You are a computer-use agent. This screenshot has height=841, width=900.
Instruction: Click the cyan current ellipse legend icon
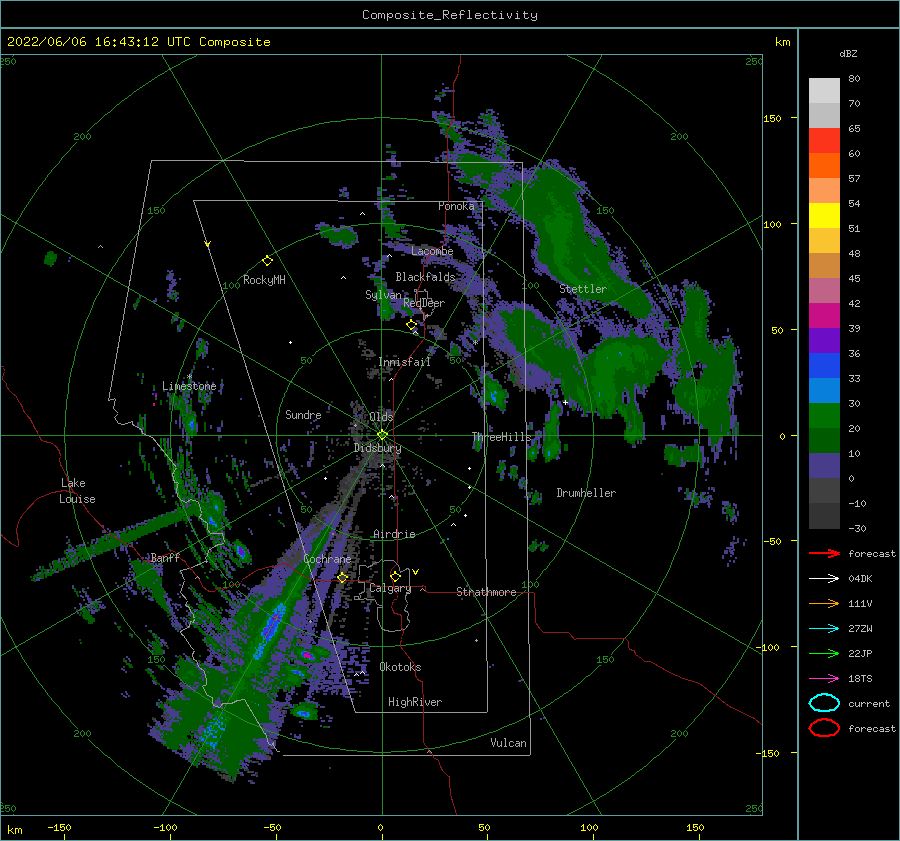pos(824,703)
